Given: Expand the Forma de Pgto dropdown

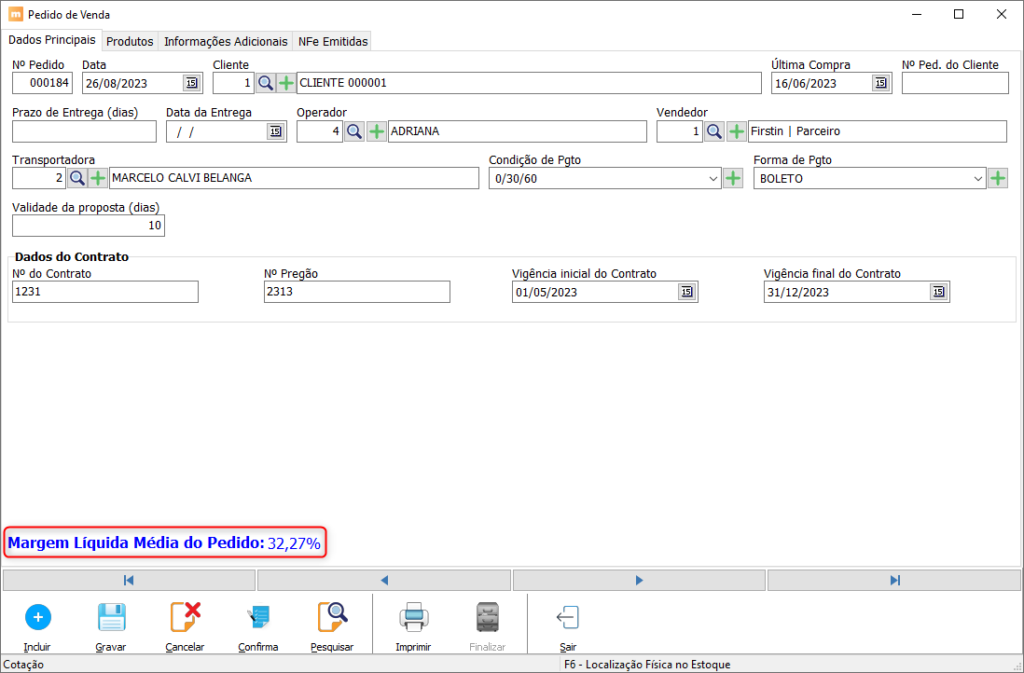Looking at the screenshot, I should pos(978,179).
